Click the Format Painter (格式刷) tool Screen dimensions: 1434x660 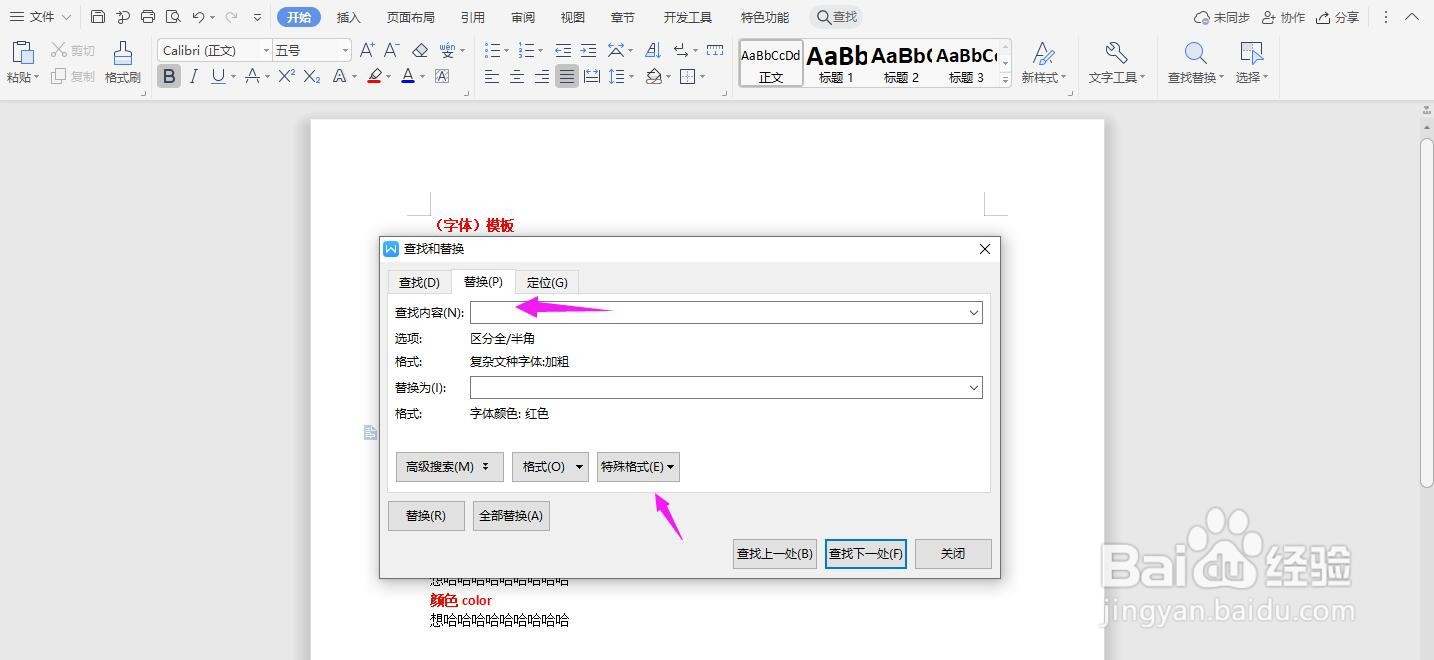click(123, 62)
